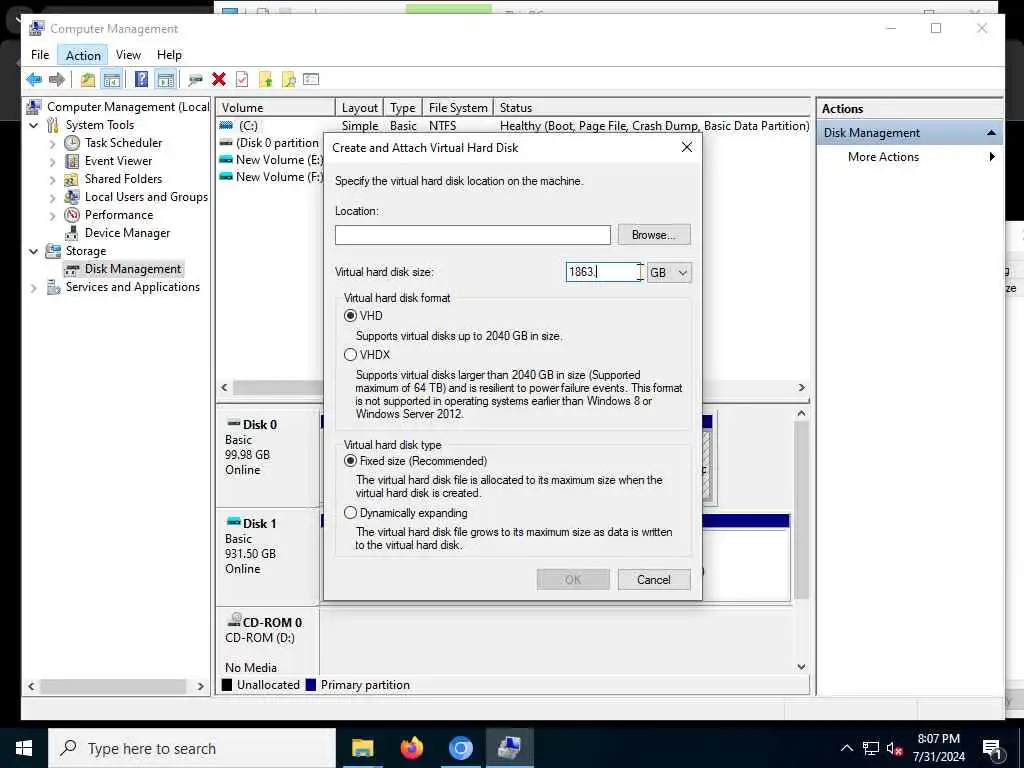Select Event Viewer in the tree
This screenshot has height=768, width=1024.
point(118,161)
